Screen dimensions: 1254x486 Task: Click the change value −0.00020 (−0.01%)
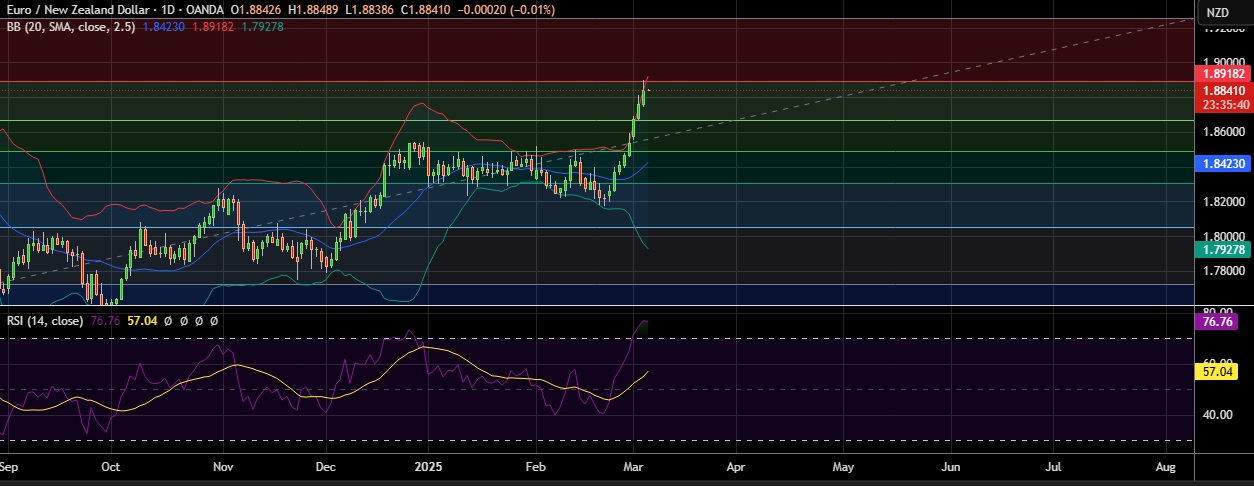tap(507, 9)
